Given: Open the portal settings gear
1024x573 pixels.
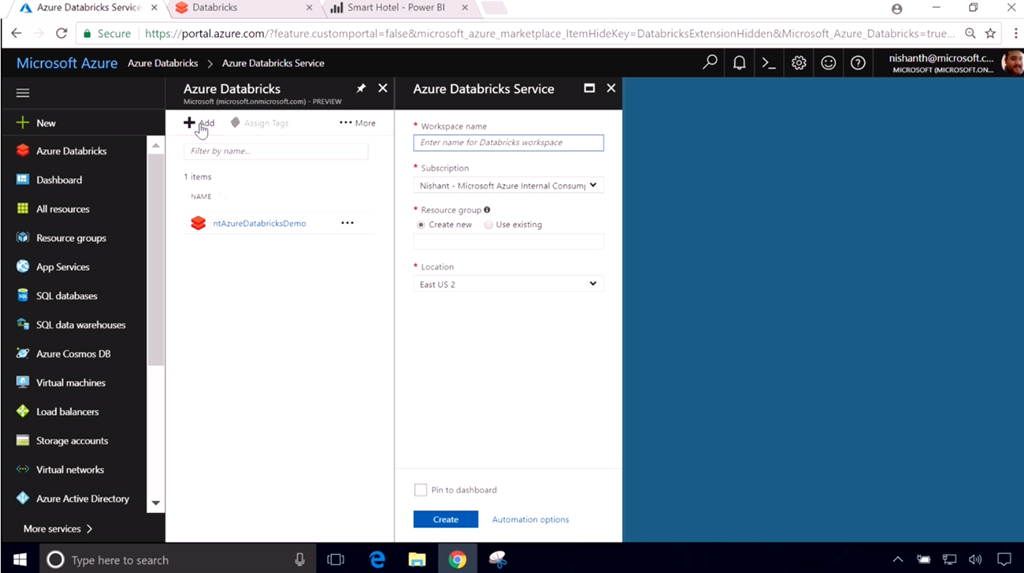Looking at the screenshot, I should pos(799,63).
